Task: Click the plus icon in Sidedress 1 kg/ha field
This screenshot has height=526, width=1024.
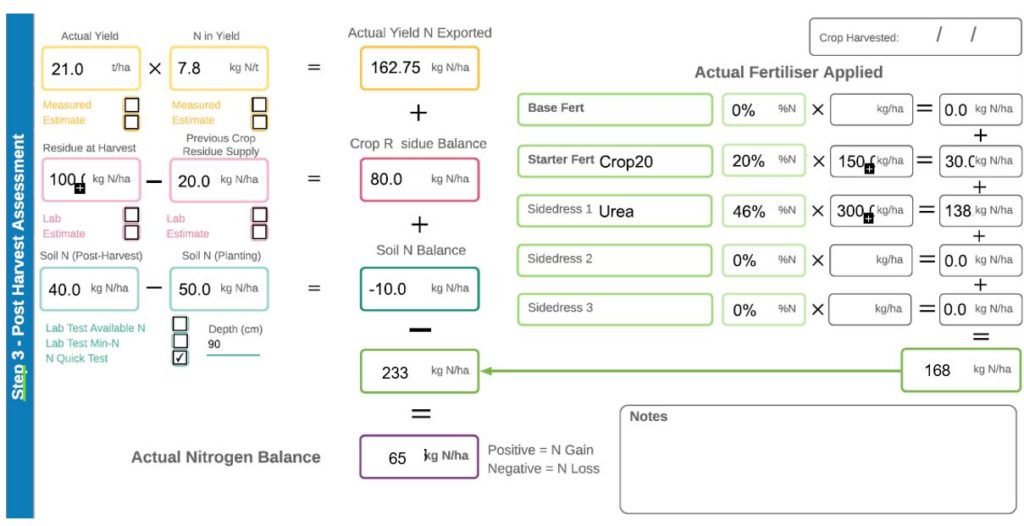Action: tap(868, 218)
